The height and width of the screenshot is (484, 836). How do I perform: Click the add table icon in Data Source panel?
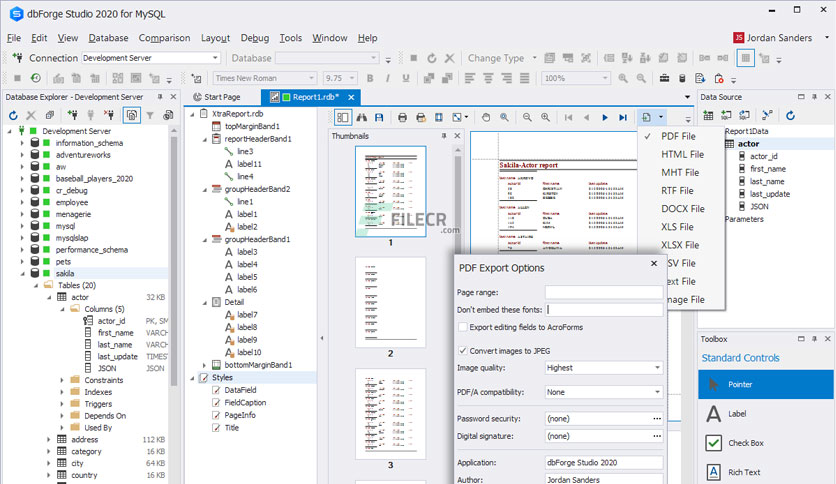pyautogui.click(x=708, y=115)
